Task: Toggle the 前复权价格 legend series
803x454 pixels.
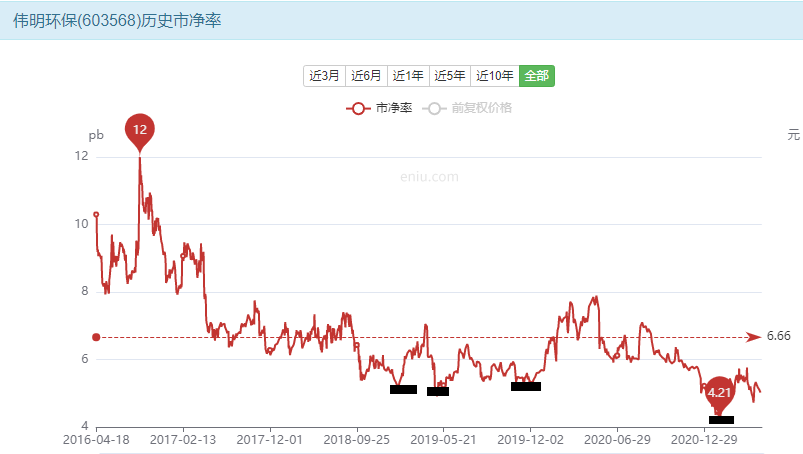Action: (467, 108)
